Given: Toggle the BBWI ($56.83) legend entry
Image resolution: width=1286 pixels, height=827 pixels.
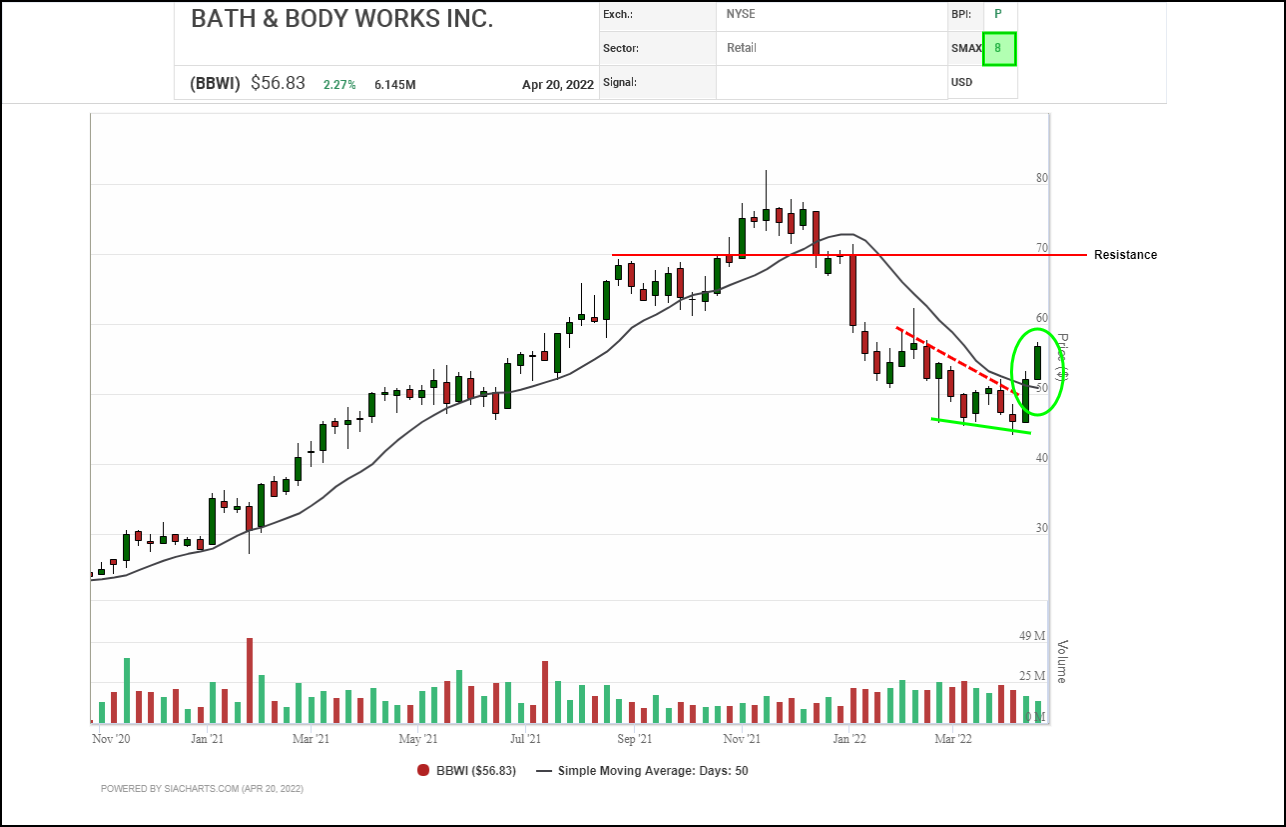Looking at the screenshot, I should (475, 771).
